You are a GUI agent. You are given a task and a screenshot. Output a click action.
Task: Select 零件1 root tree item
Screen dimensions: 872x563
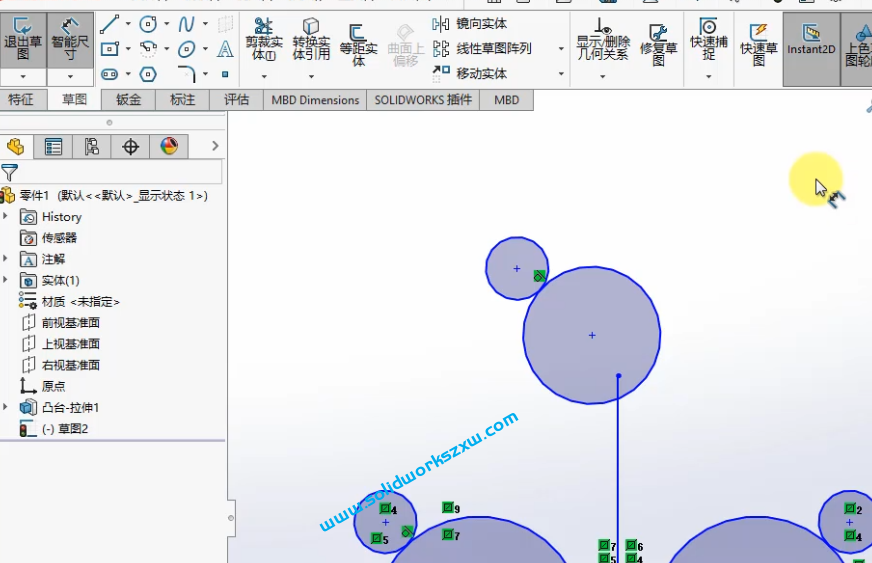point(106,195)
